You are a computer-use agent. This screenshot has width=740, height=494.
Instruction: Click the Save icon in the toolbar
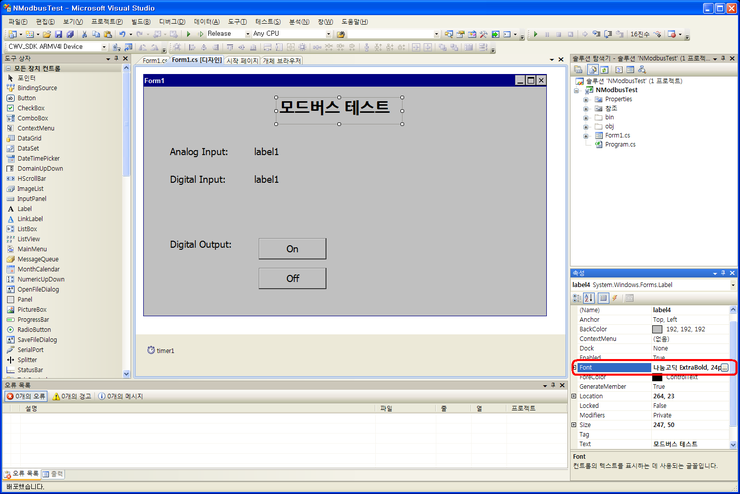(x=59, y=33)
